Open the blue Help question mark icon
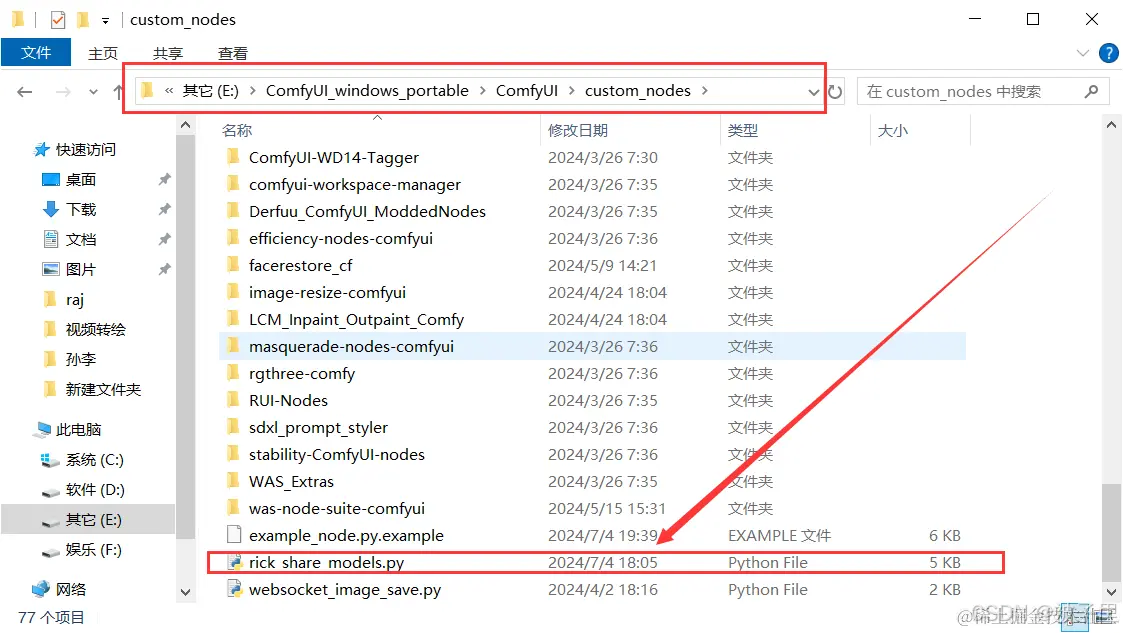Screen dimensions: 1123x633 coord(1109,53)
